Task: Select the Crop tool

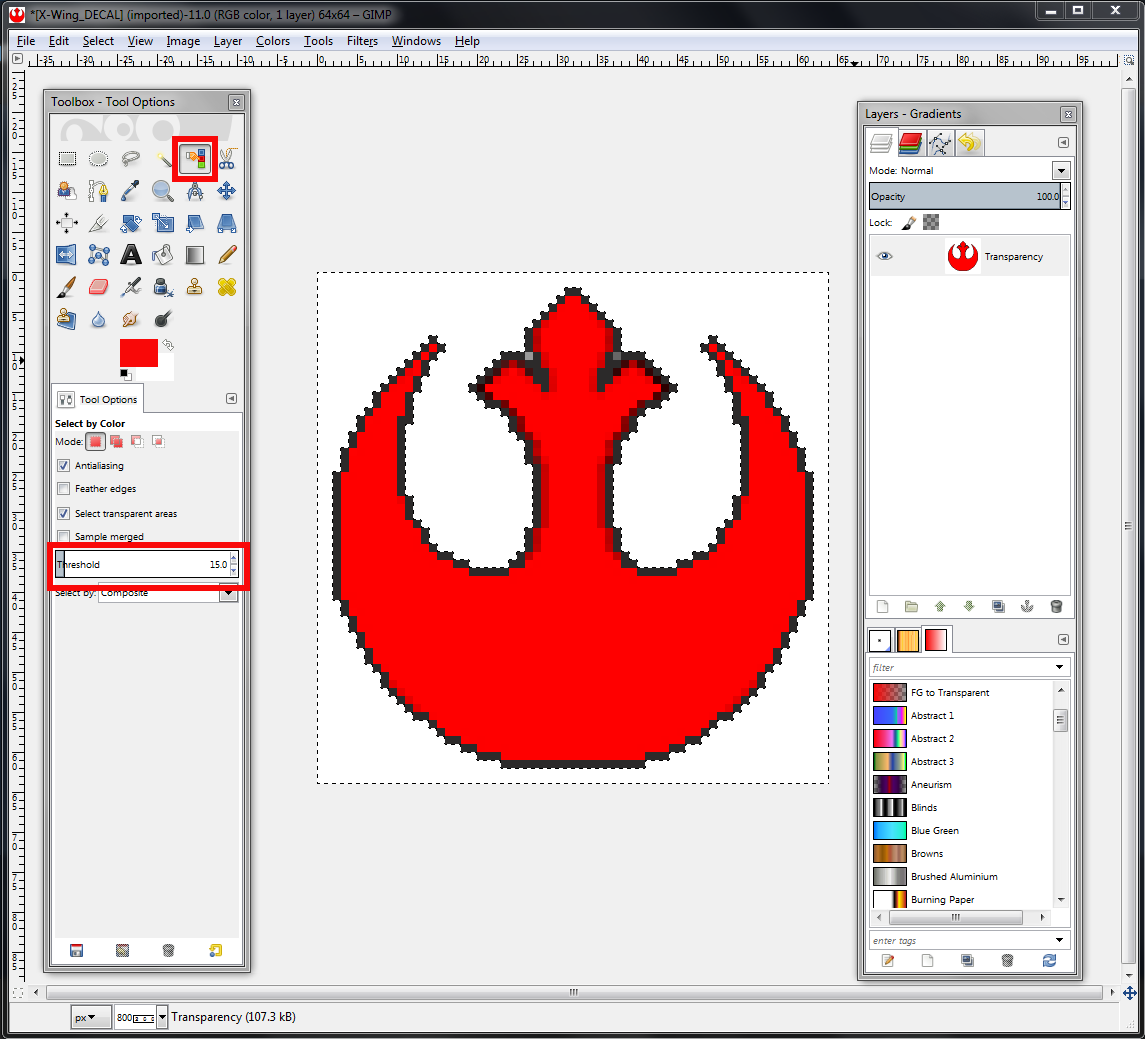Action: pyautogui.click(x=99, y=223)
